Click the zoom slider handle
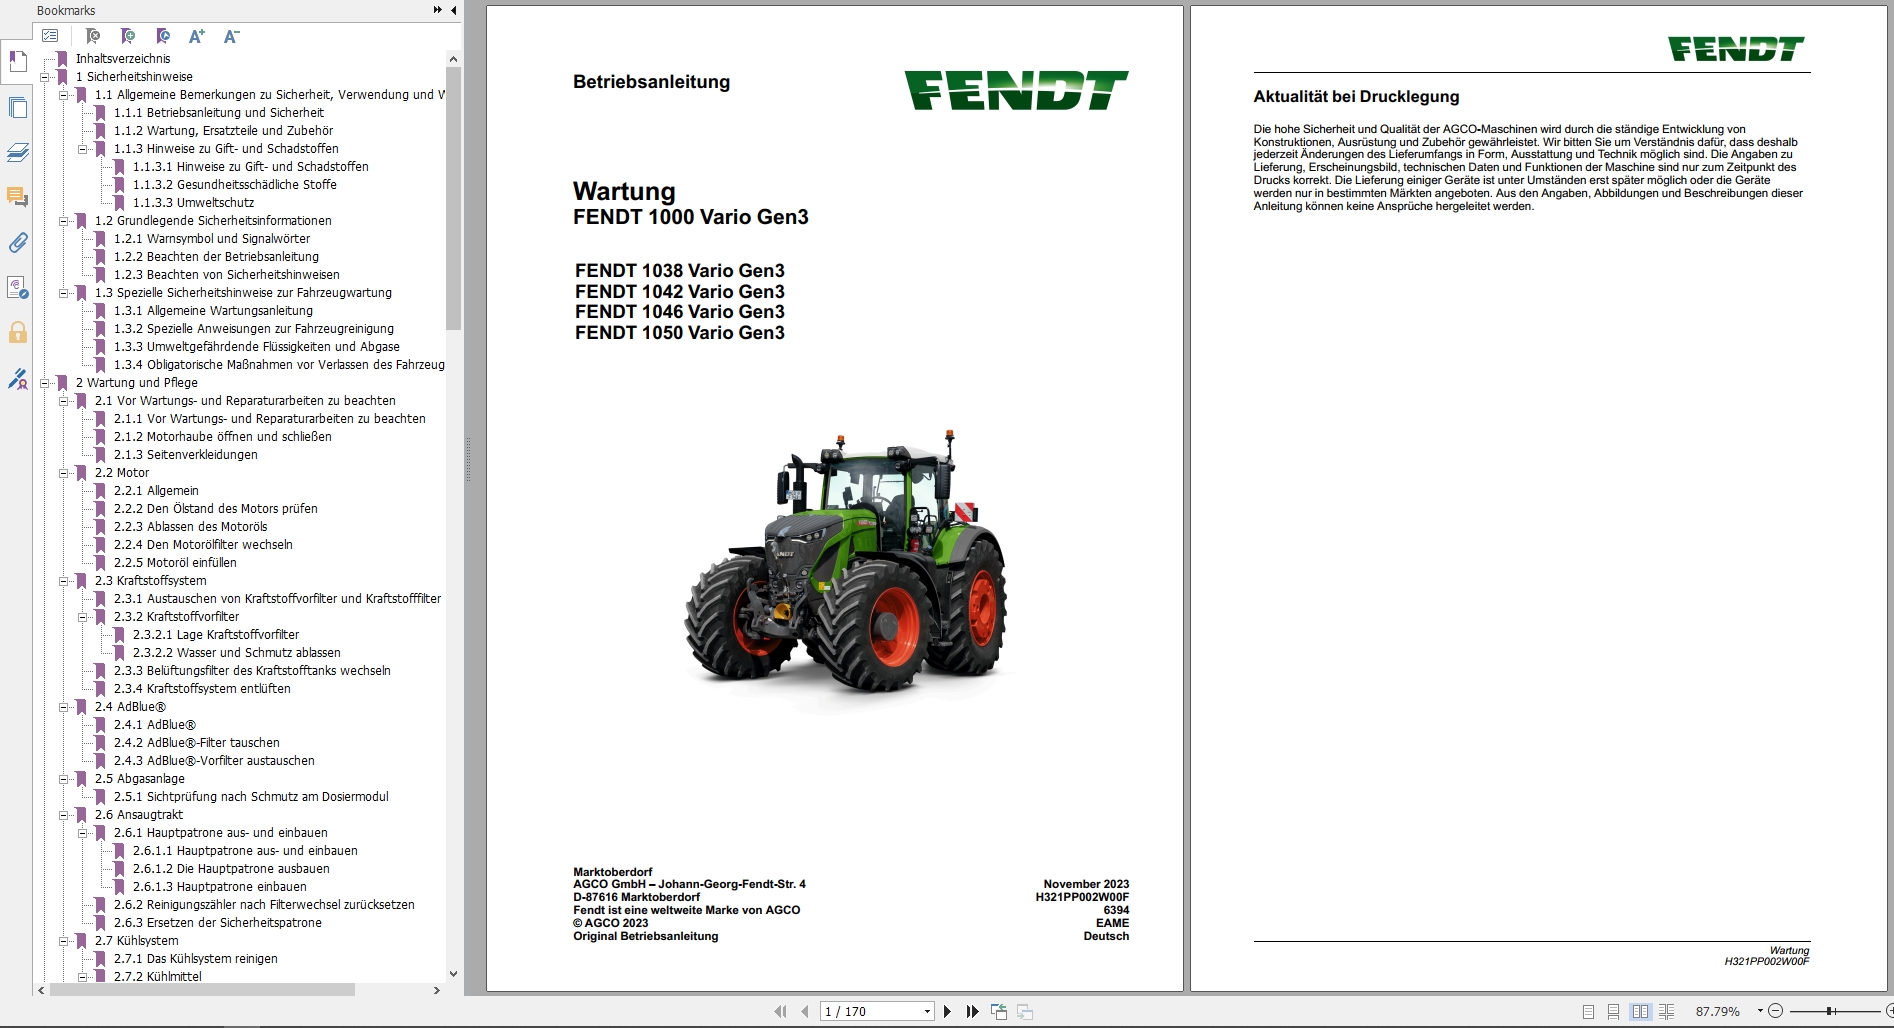The width and height of the screenshot is (1894, 1028). pos(1830,1012)
